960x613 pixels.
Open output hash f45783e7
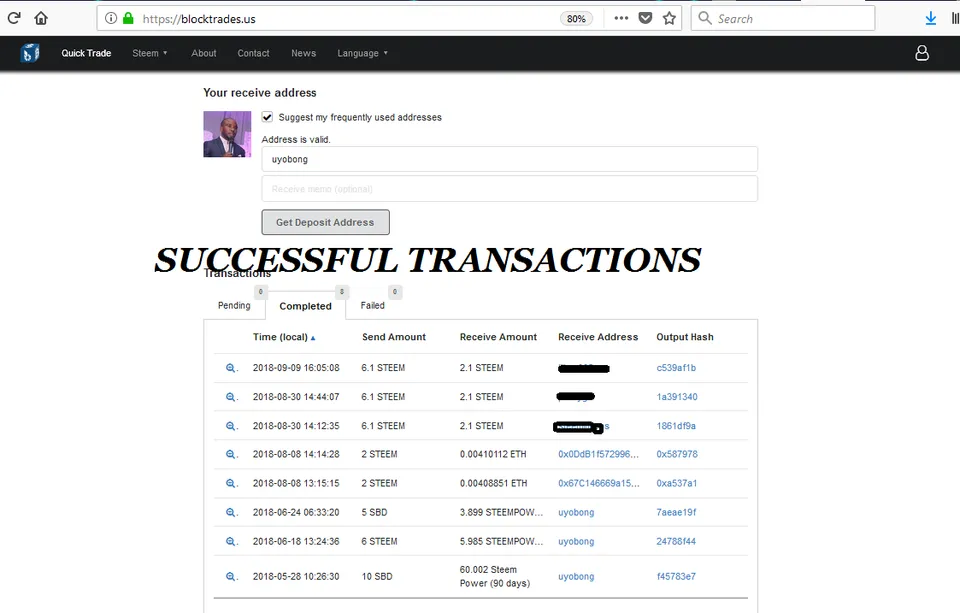click(x=676, y=576)
